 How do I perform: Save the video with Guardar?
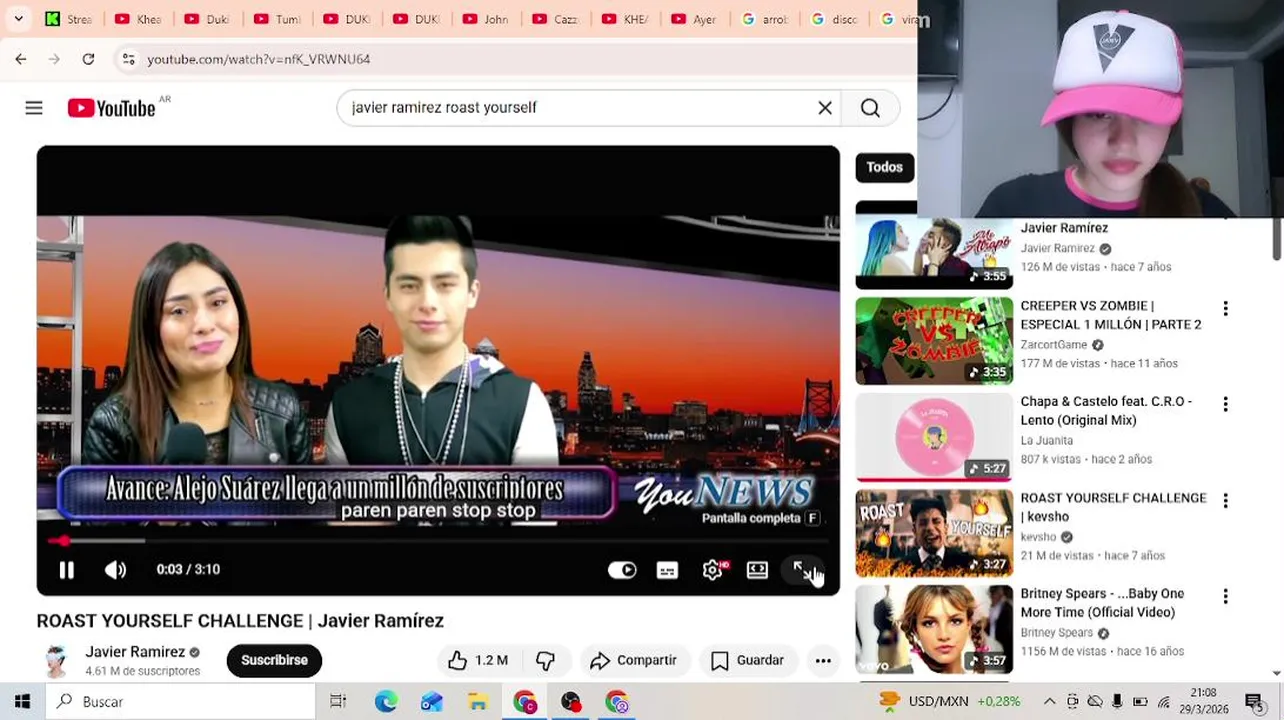coord(748,660)
